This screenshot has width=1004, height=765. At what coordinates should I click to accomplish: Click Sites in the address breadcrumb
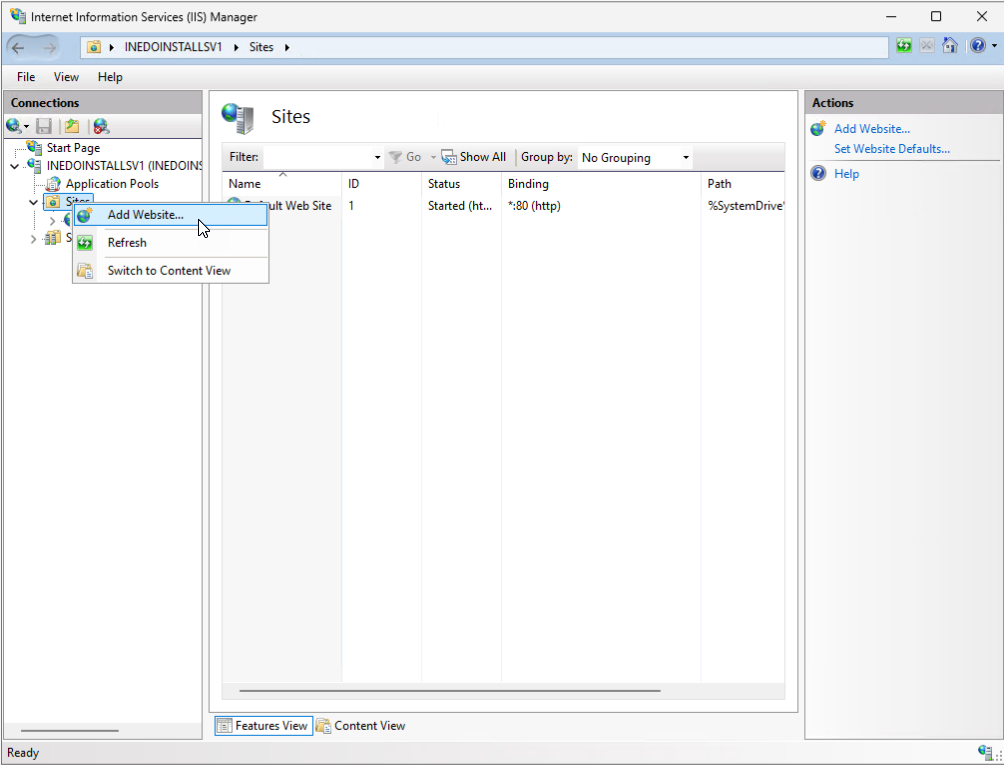point(261,47)
